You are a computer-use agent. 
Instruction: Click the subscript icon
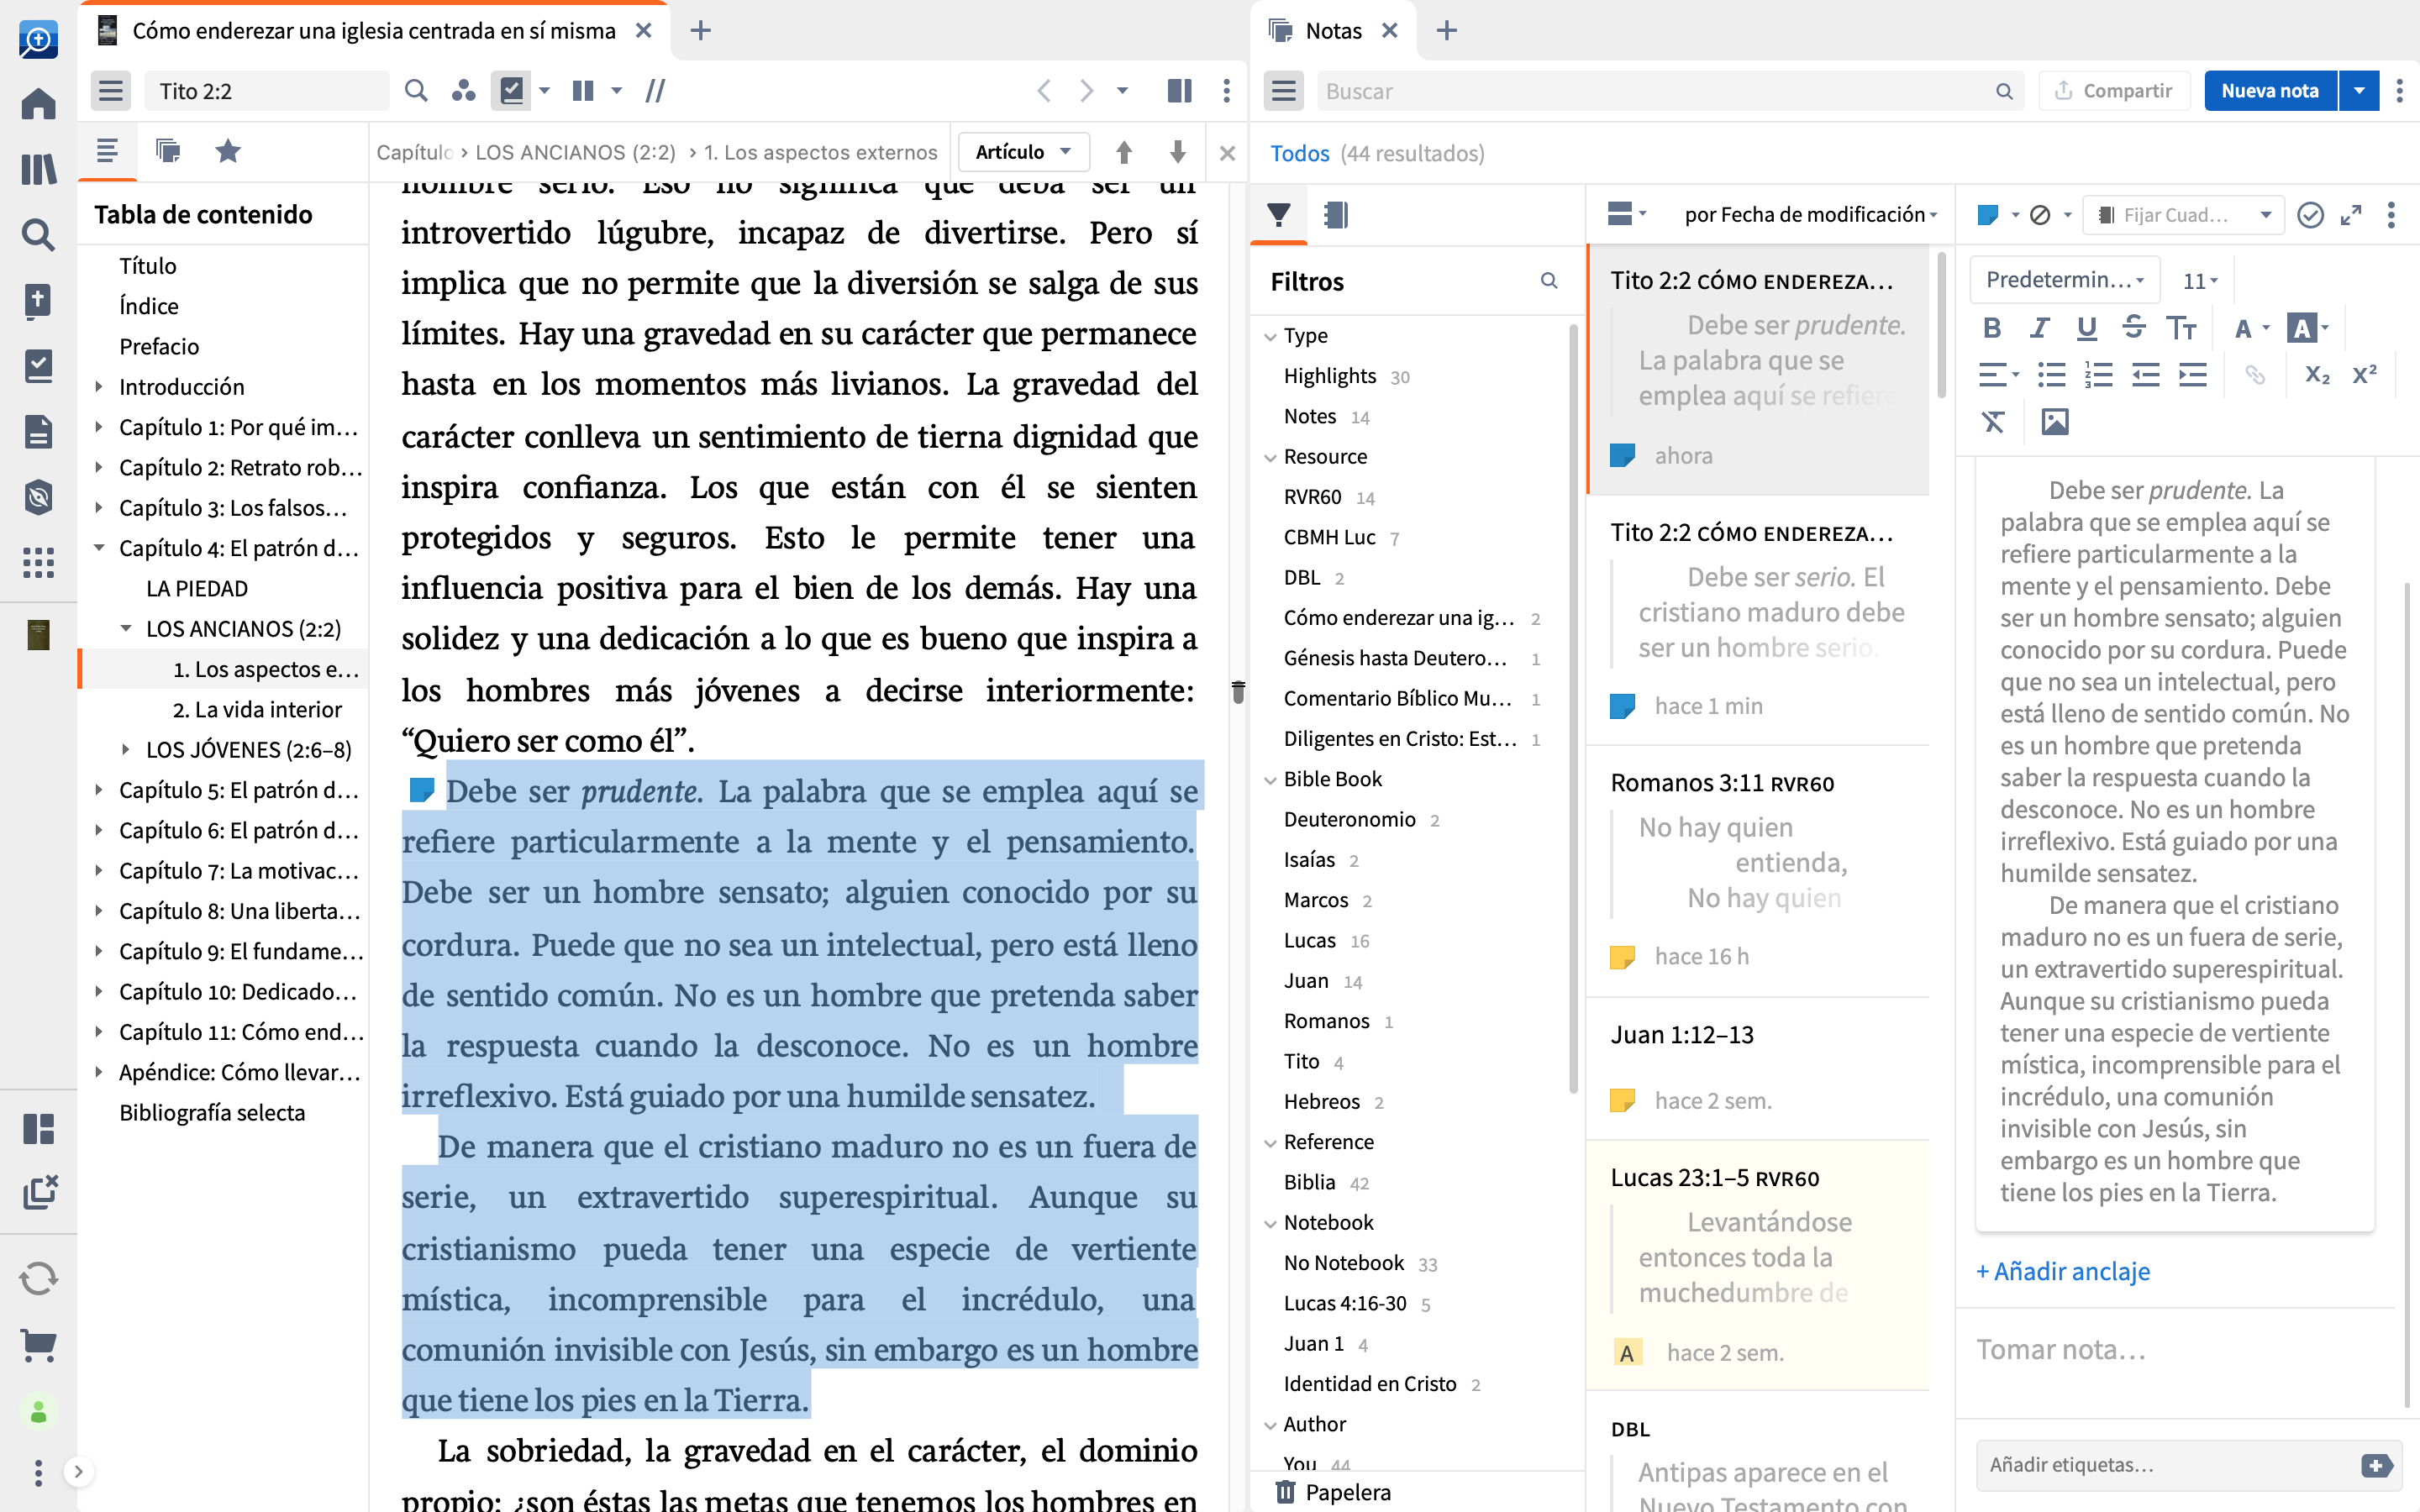(x=2317, y=375)
